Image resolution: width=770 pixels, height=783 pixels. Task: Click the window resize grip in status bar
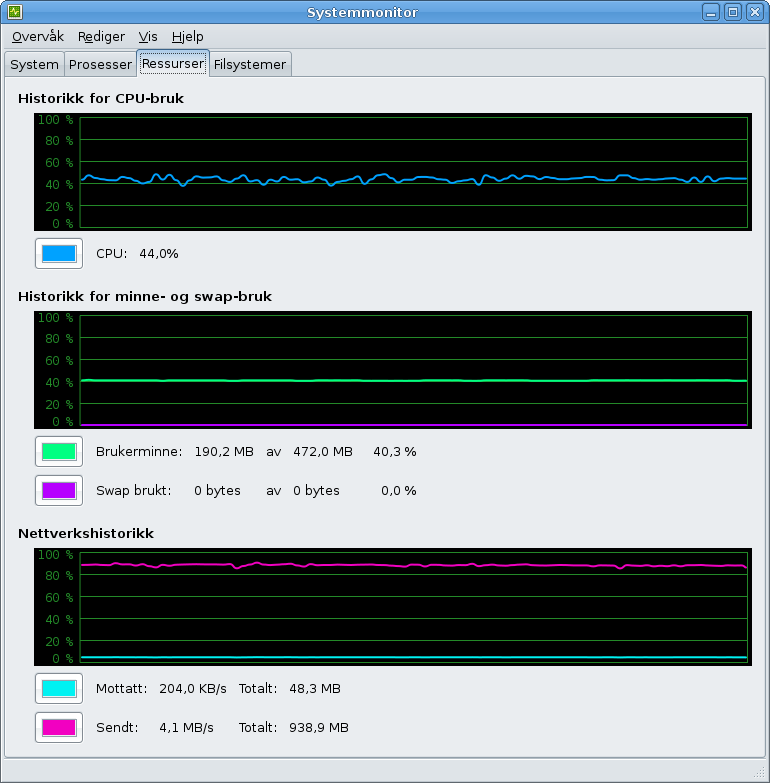[x=759, y=772]
